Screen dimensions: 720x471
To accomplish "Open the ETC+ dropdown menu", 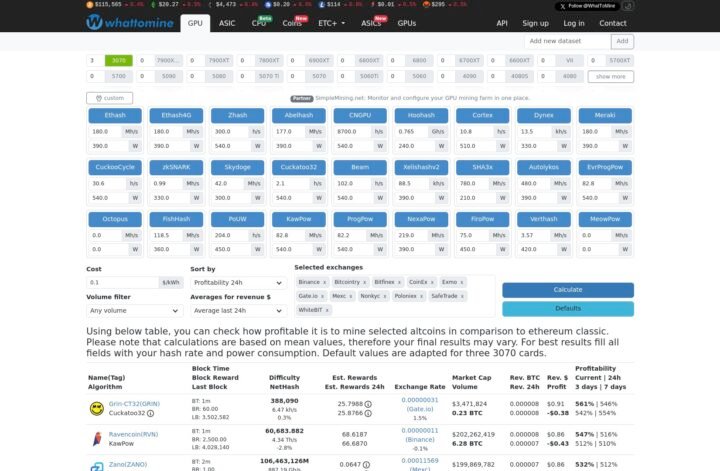I will pyautogui.click(x=332, y=22).
